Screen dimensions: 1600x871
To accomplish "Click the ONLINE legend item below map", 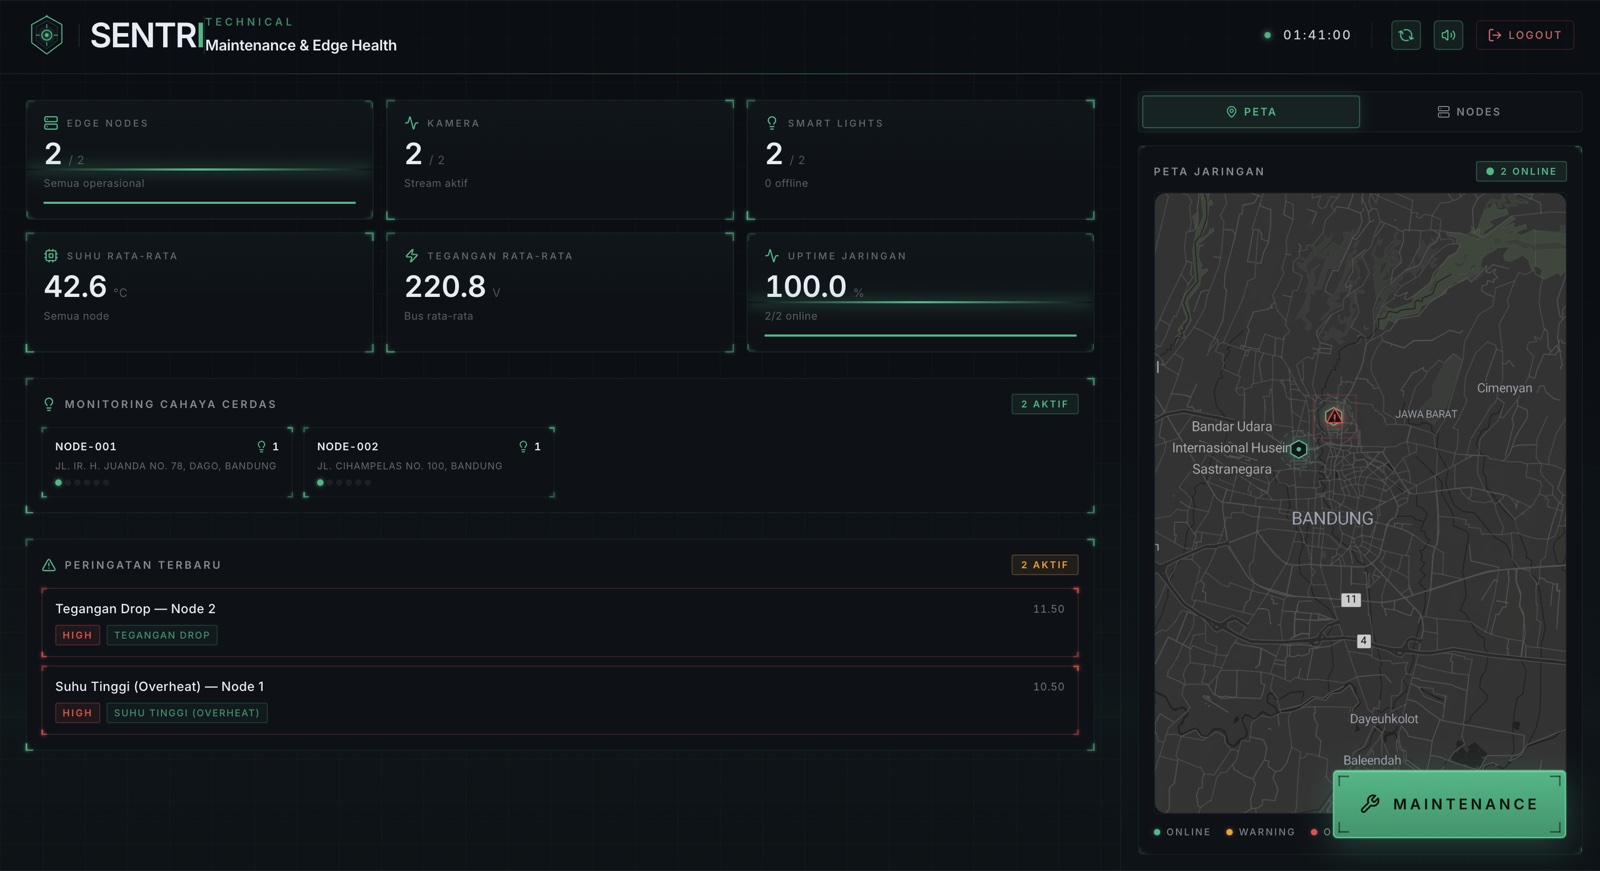I will click(x=1182, y=832).
